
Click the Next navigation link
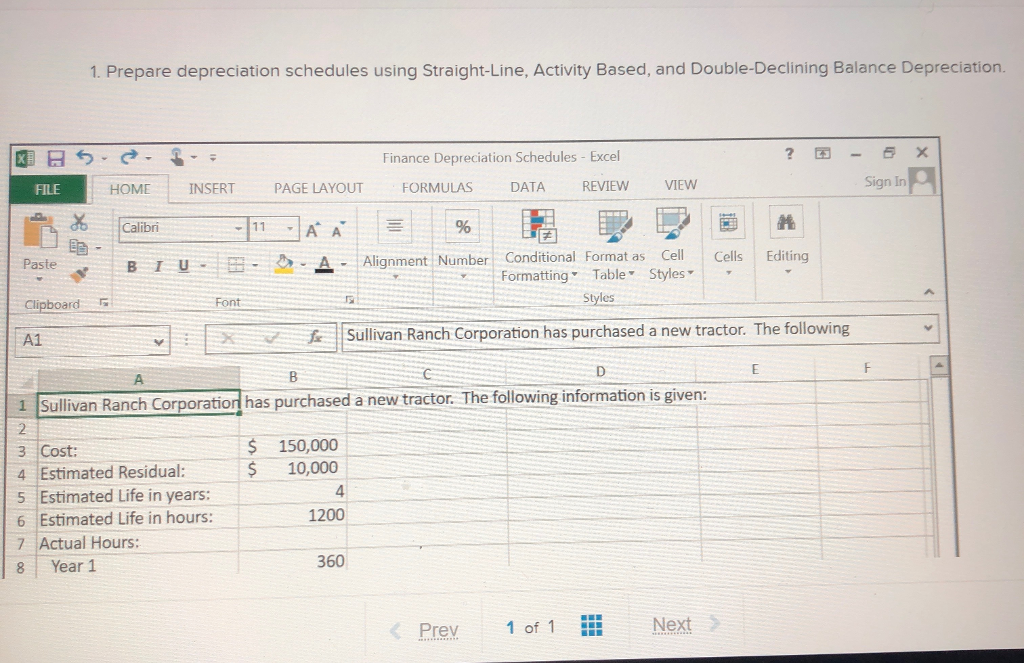point(671,624)
